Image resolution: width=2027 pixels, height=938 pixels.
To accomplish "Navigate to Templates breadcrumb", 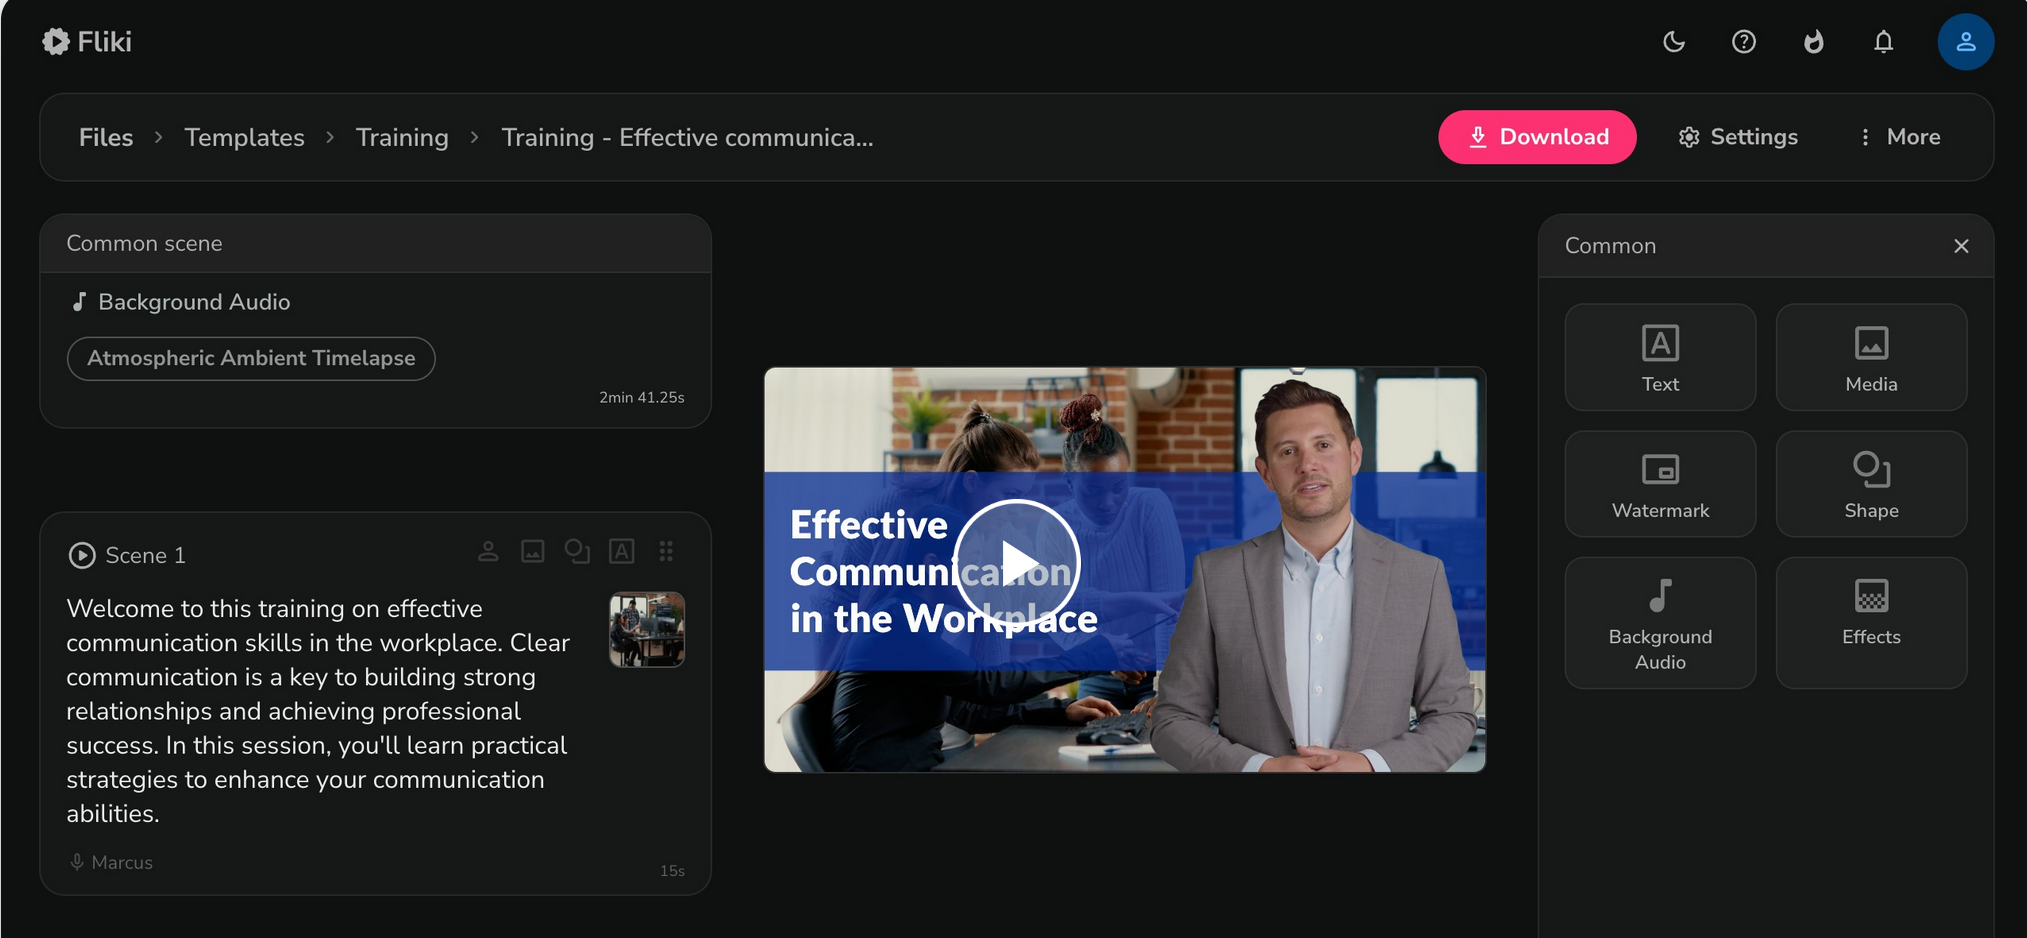I will (244, 137).
